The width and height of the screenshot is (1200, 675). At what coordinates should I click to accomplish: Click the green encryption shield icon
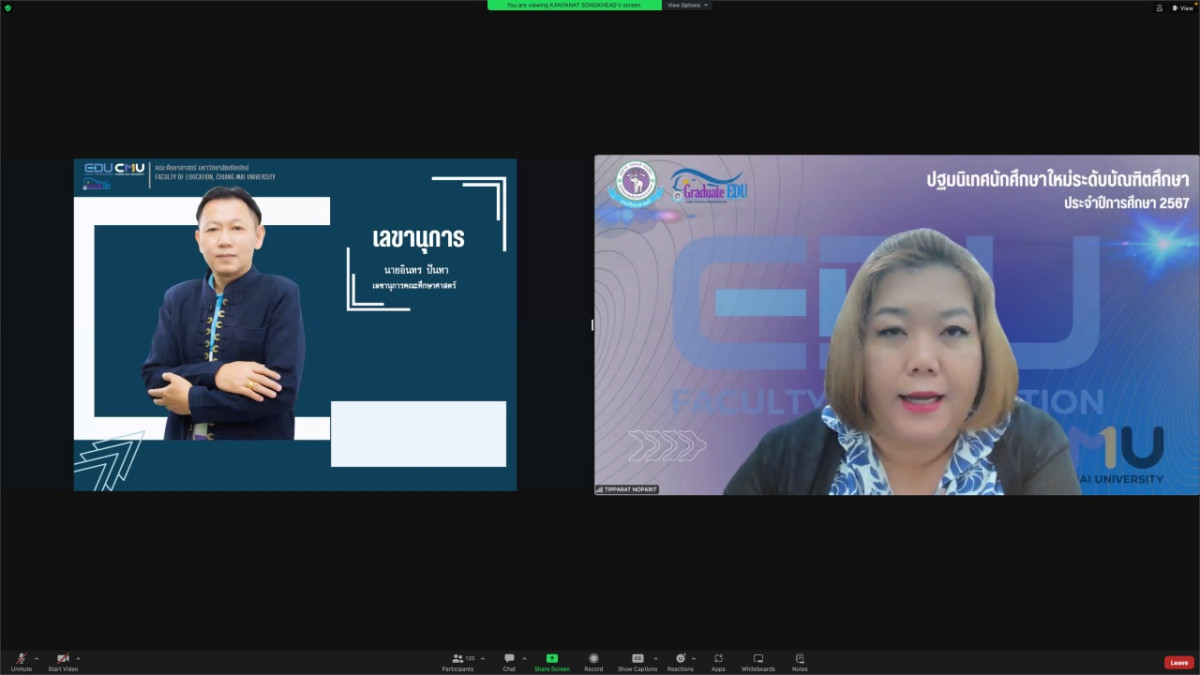(8, 7)
